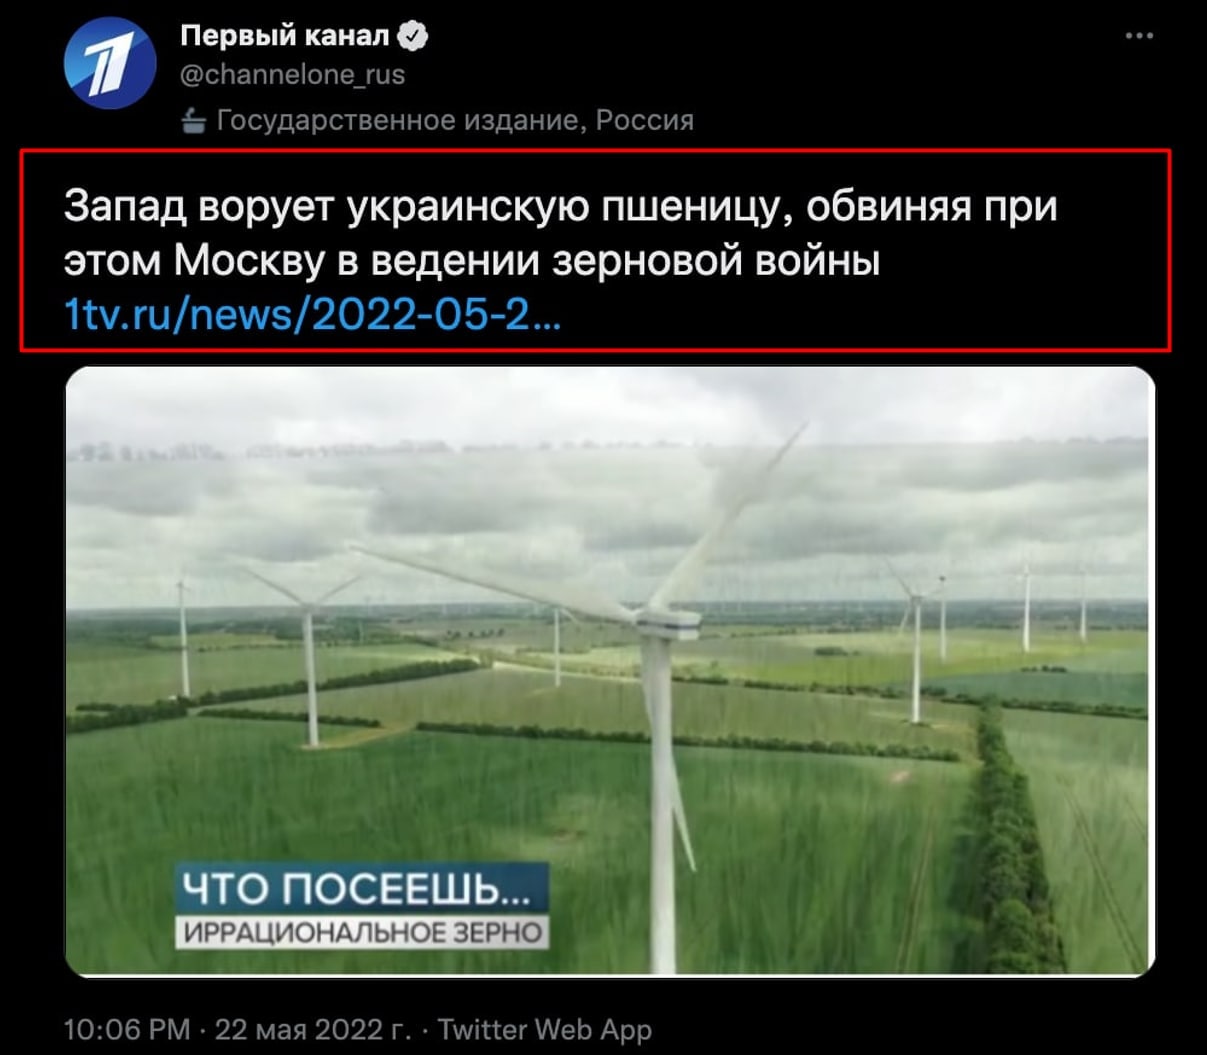Click the 22 мая 2022 г. date

click(x=313, y=1029)
